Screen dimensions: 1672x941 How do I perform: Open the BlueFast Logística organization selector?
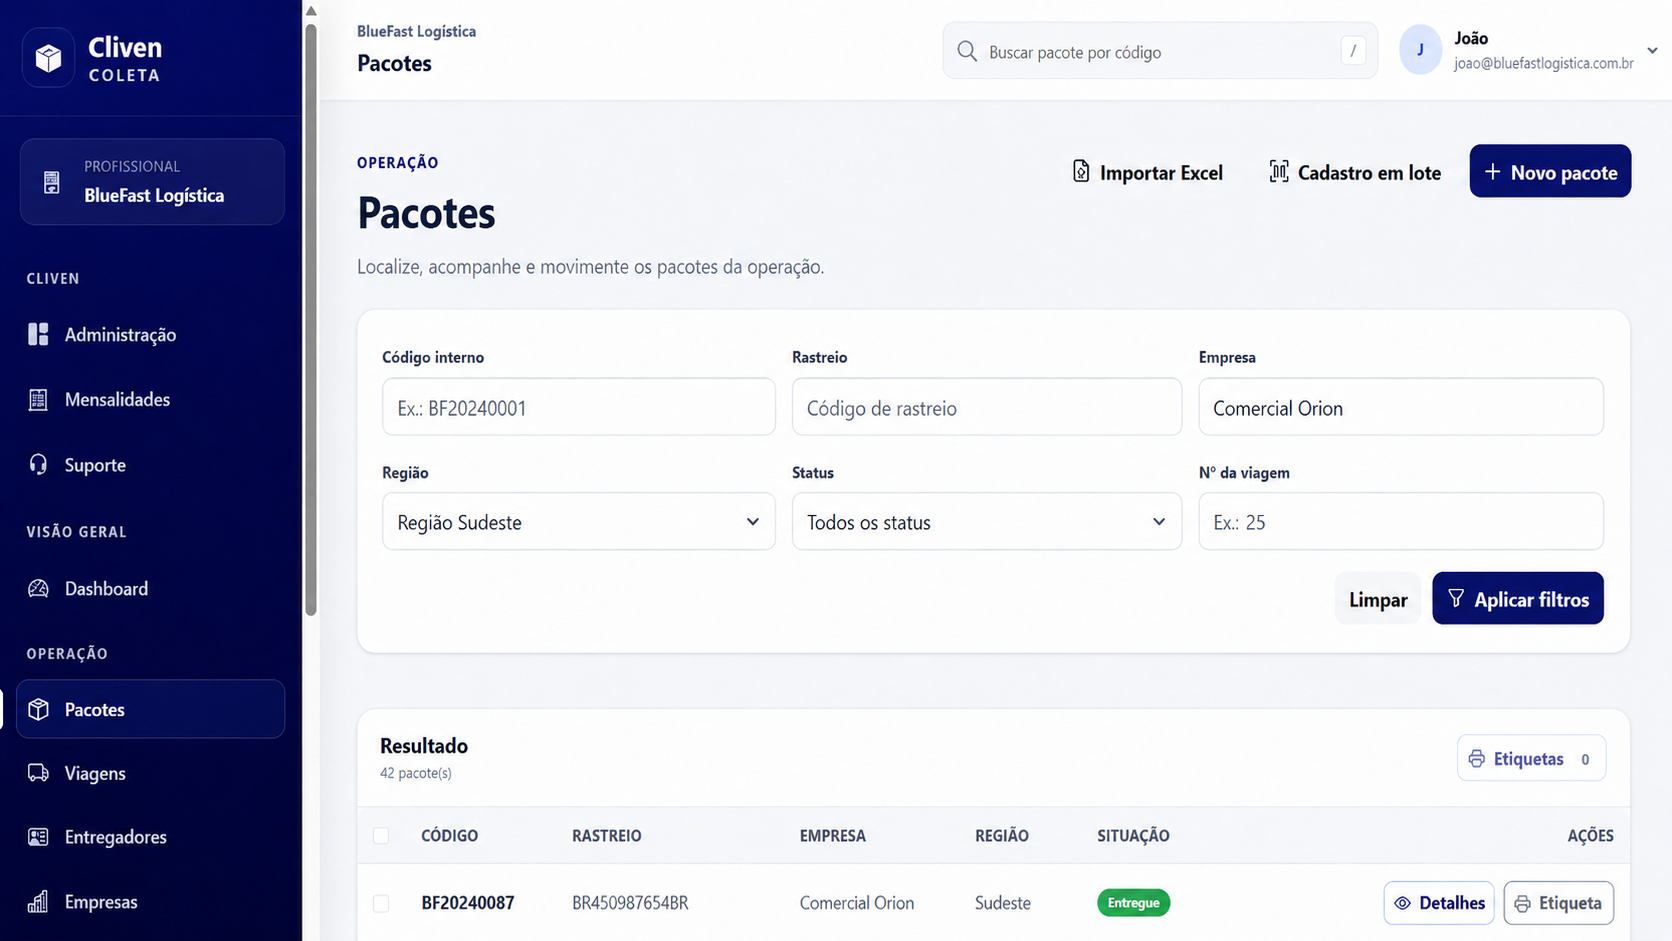[152, 182]
